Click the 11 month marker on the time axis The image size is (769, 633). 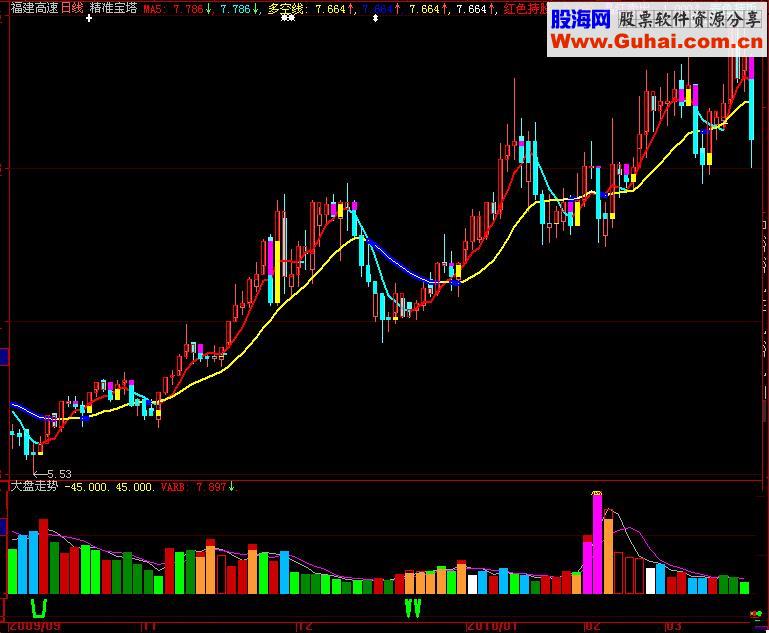(x=150, y=627)
